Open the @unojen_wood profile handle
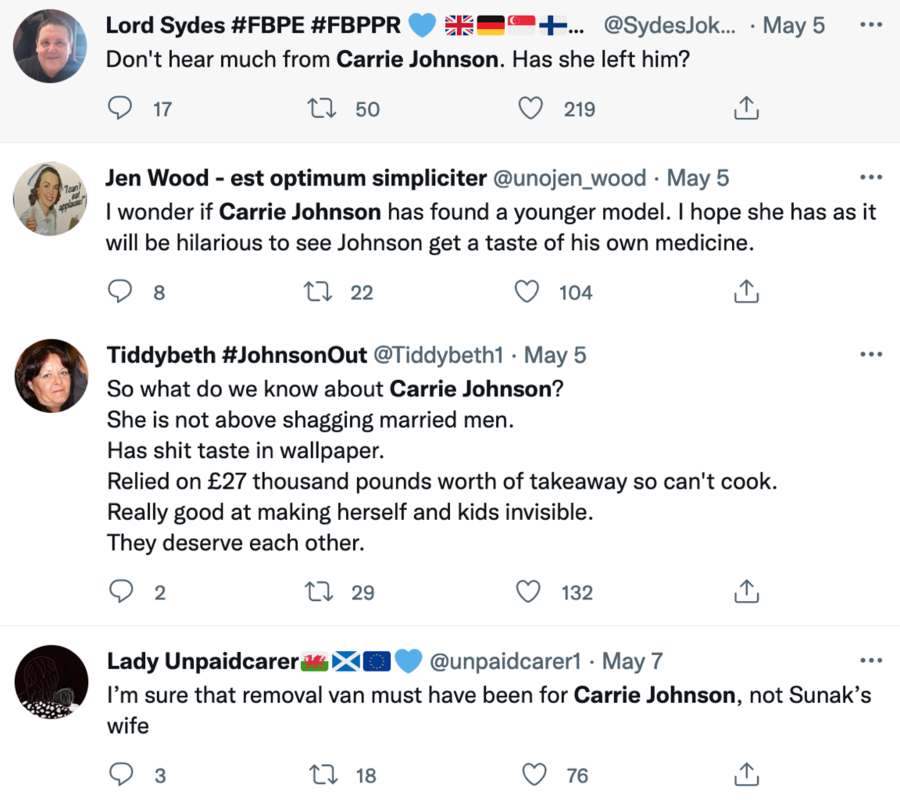The height and width of the screenshot is (802, 900). click(570, 179)
